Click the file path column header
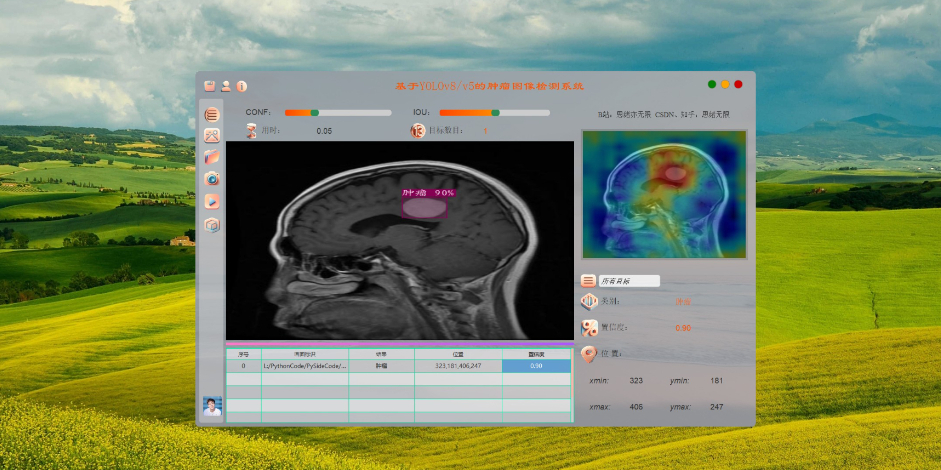Image resolution: width=941 pixels, height=470 pixels. 305,354
